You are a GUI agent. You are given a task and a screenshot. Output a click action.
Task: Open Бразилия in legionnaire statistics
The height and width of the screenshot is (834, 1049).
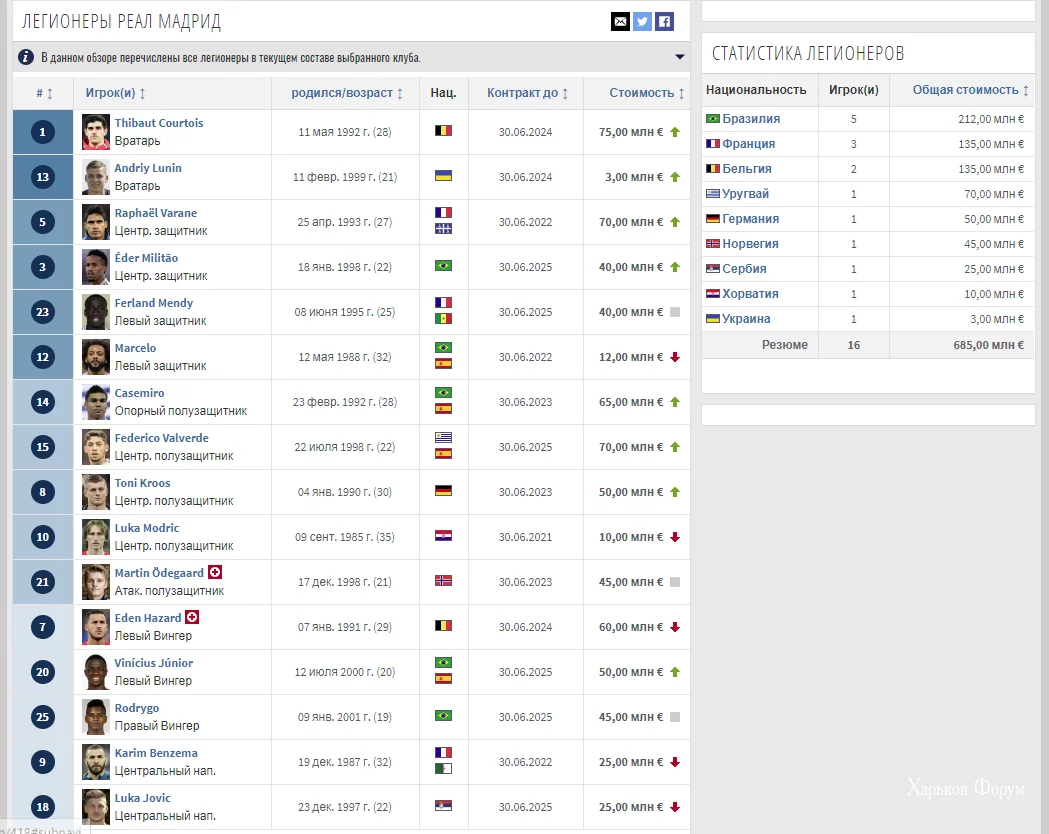pos(751,118)
